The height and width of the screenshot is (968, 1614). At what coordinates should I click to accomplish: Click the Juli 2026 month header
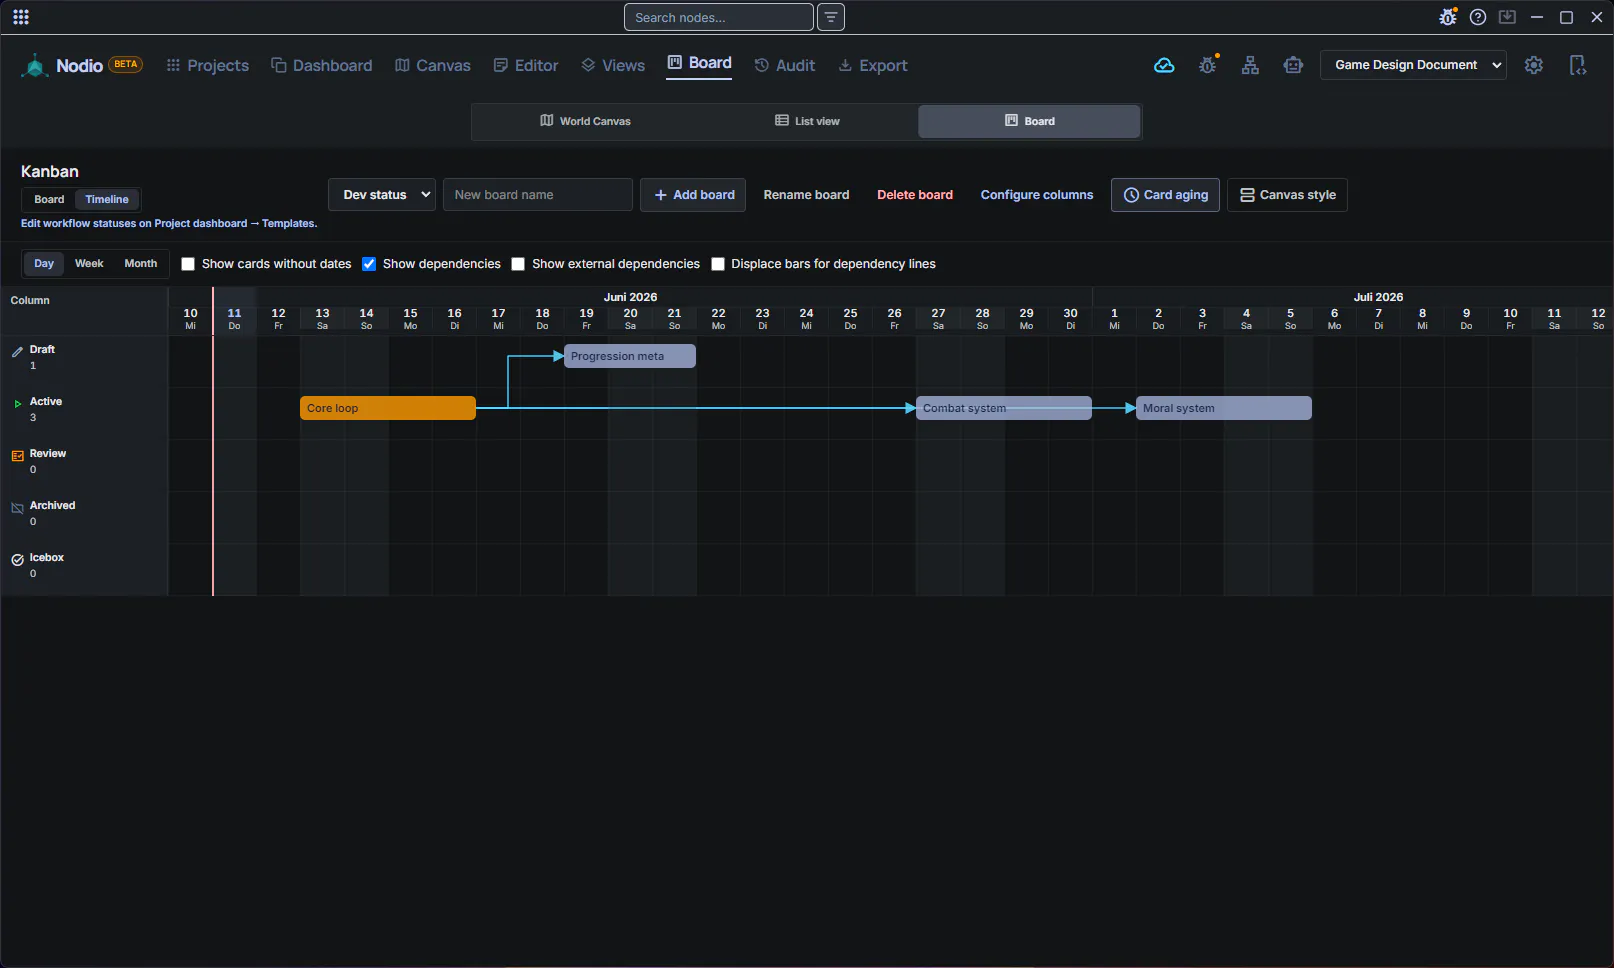coord(1378,297)
